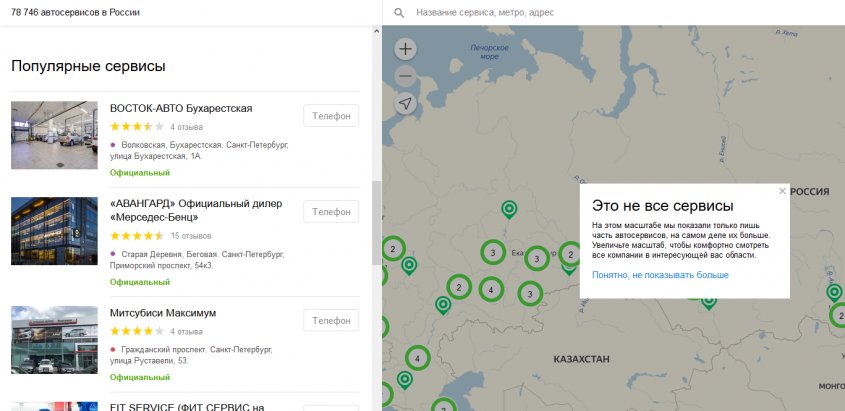Open Митсубиси Максимум listing title
Image resolution: width=845 pixels, height=411 pixels.
(163, 313)
